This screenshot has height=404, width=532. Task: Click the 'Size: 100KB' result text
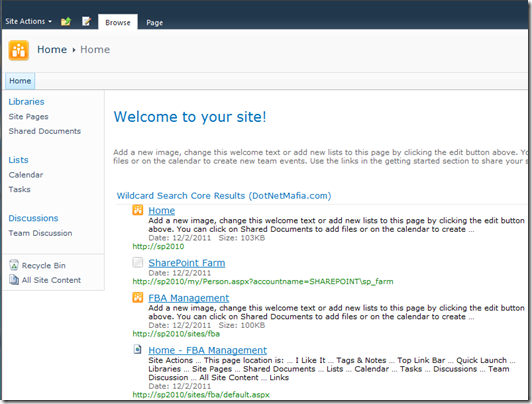(x=242, y=325)
